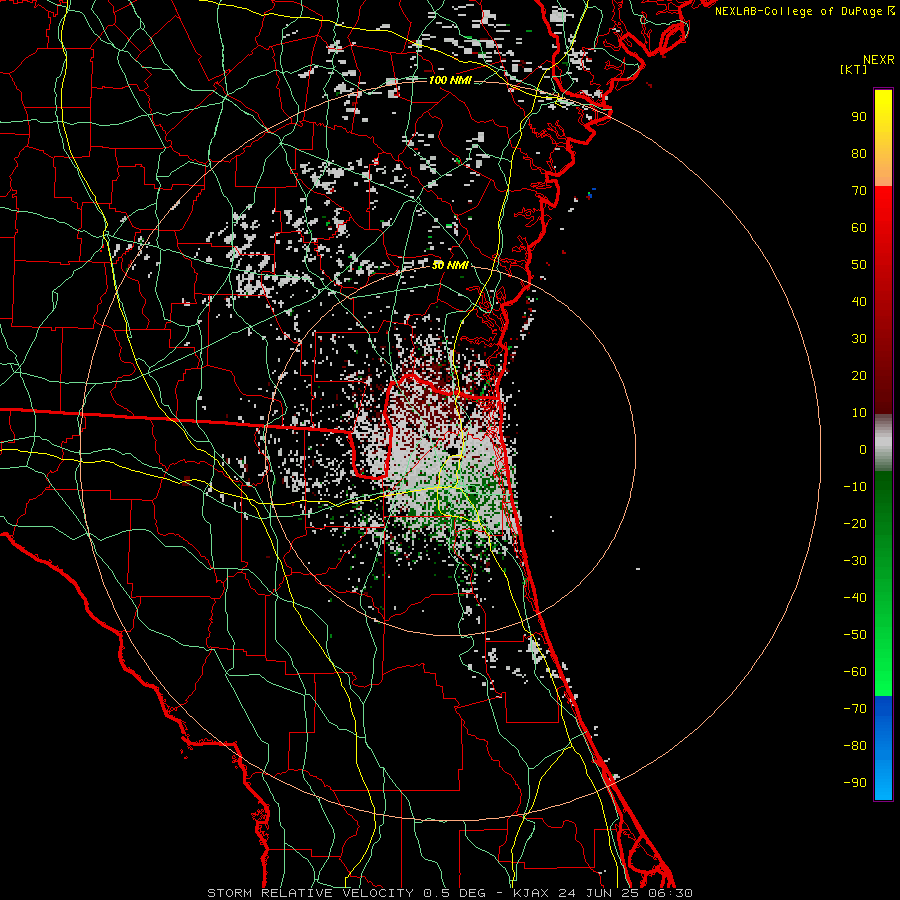Click the positive 20 scale value

tap(859, 376)
